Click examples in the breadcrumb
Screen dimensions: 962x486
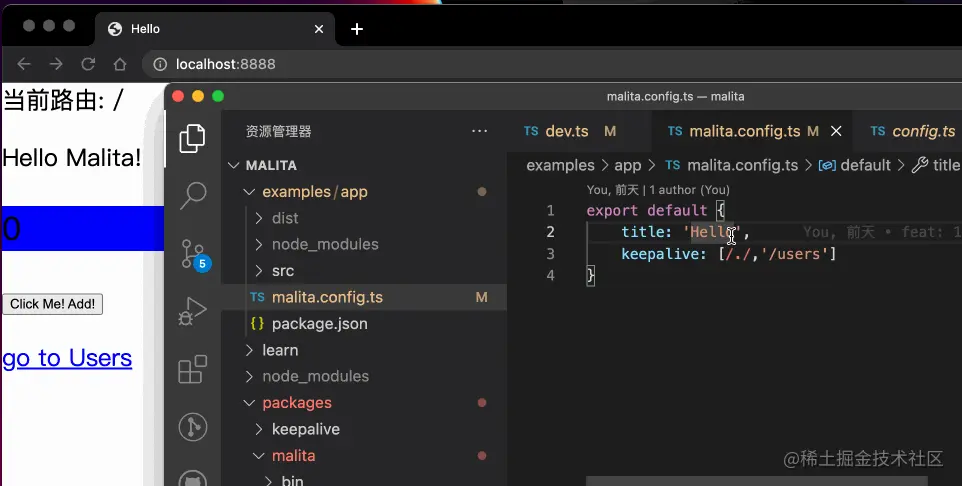tap(560, 166)
